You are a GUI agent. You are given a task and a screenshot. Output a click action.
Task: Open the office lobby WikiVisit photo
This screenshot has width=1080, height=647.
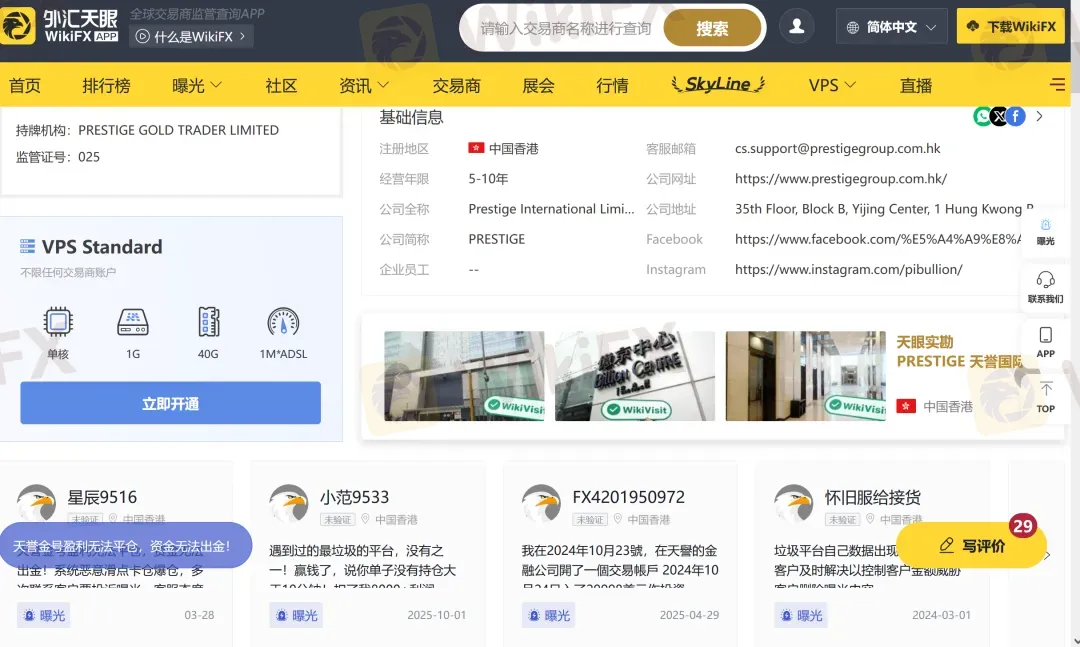coord(806,376)
